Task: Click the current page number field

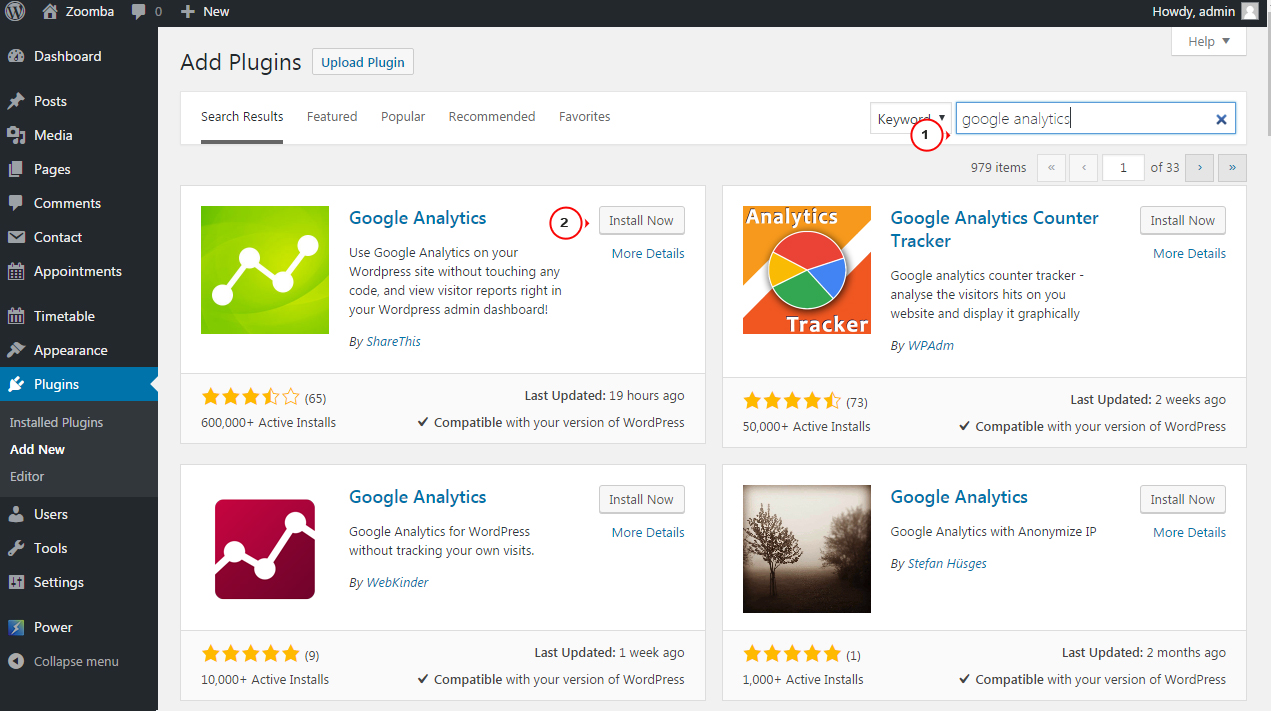Action: (1123, 167)
